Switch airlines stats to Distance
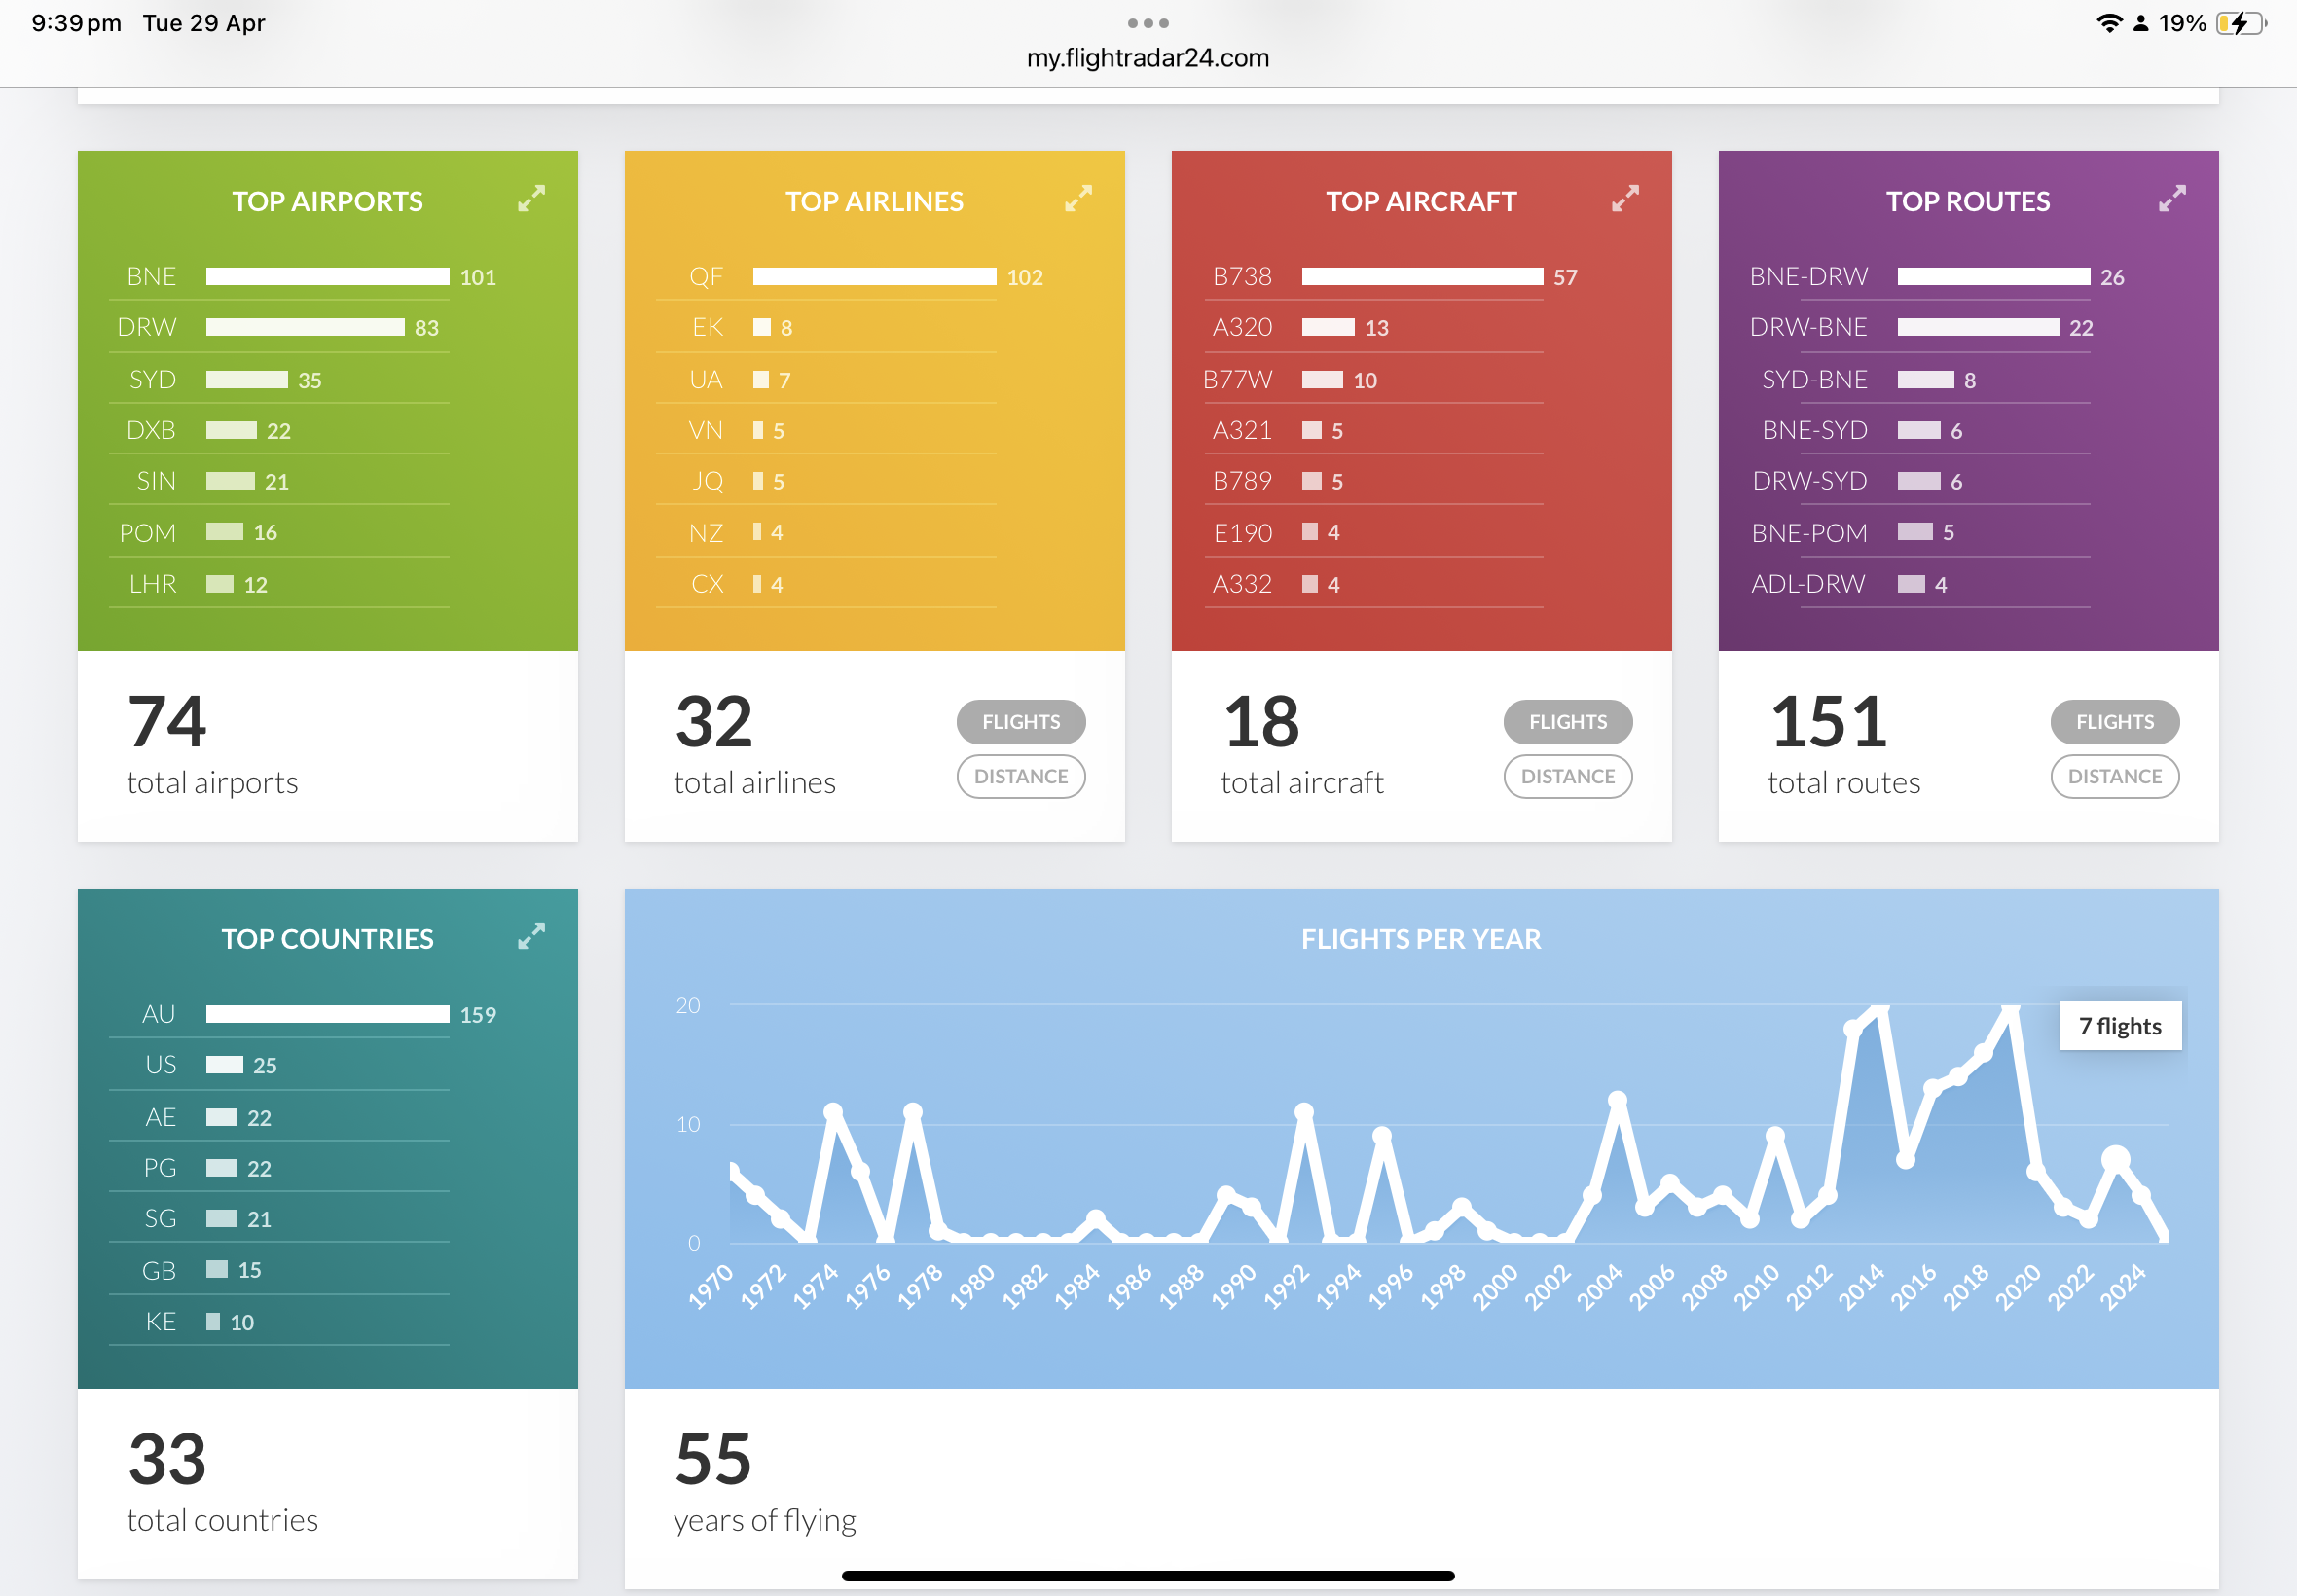Screen dimensions: 2297x1596 (x=1021, y=777)
